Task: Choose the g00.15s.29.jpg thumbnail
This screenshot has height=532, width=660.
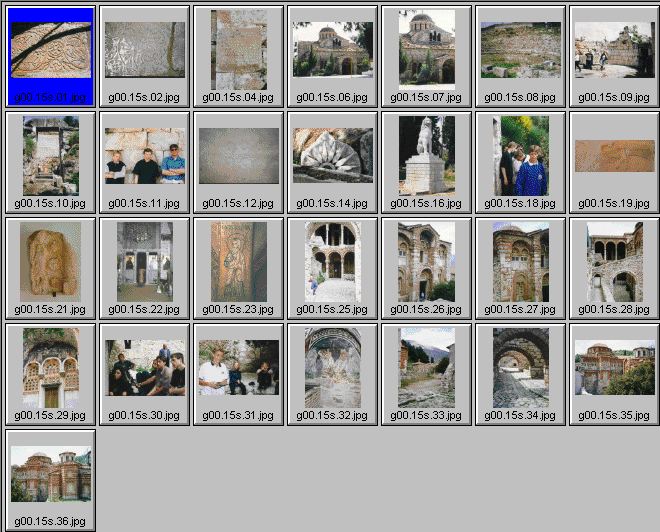Action: [50, 368]
